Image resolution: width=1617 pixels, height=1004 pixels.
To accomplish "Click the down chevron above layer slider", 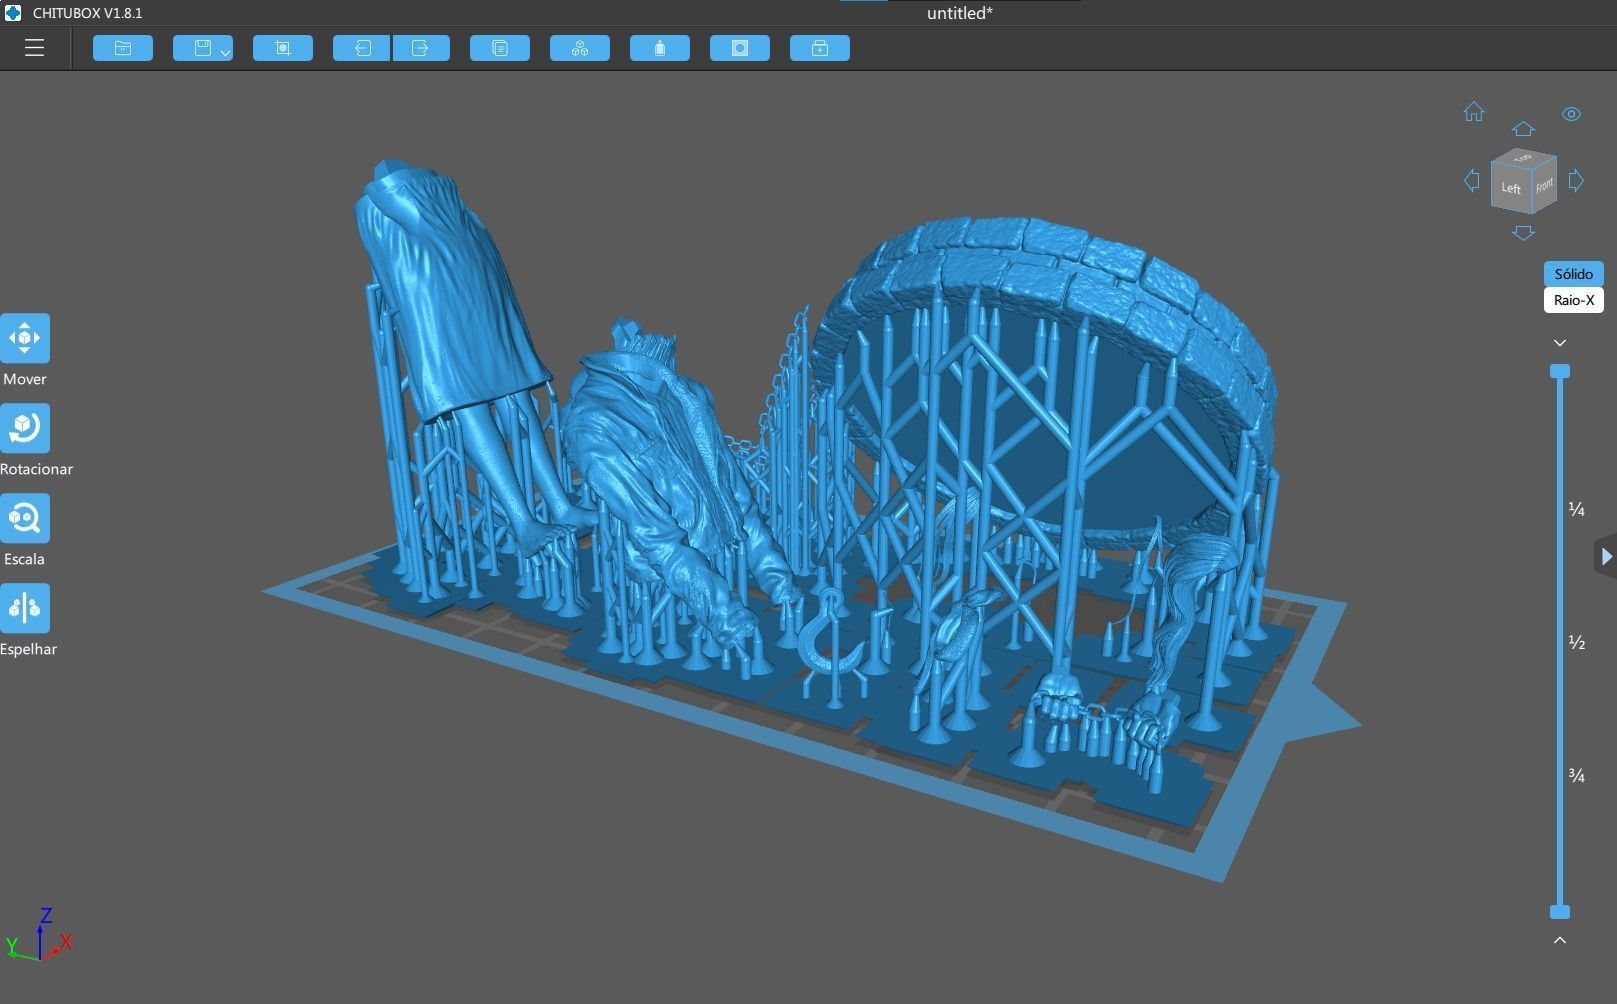I will [1560, 343].
